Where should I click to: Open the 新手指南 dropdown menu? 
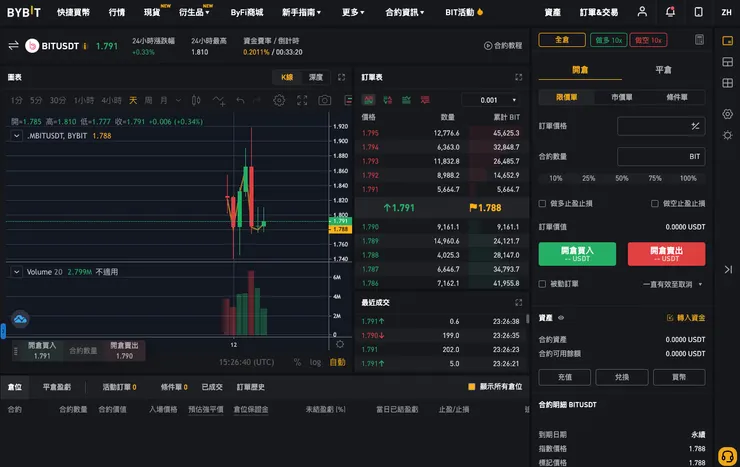[x=301, y=12]
